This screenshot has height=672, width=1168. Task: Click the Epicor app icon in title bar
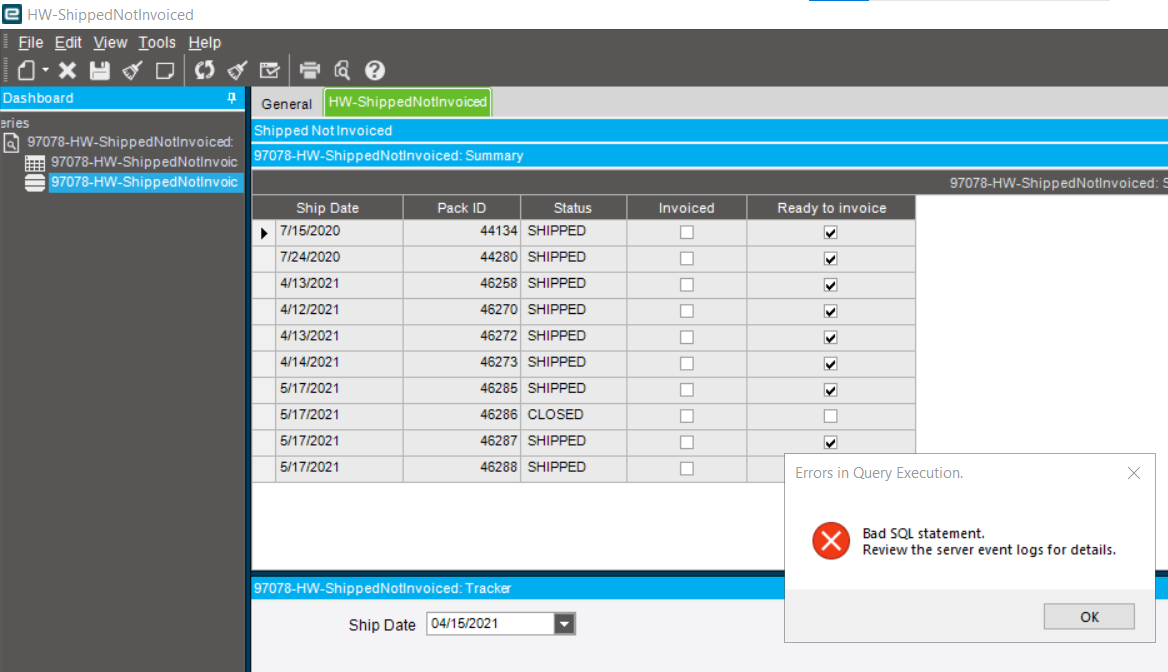pos(11,13)
